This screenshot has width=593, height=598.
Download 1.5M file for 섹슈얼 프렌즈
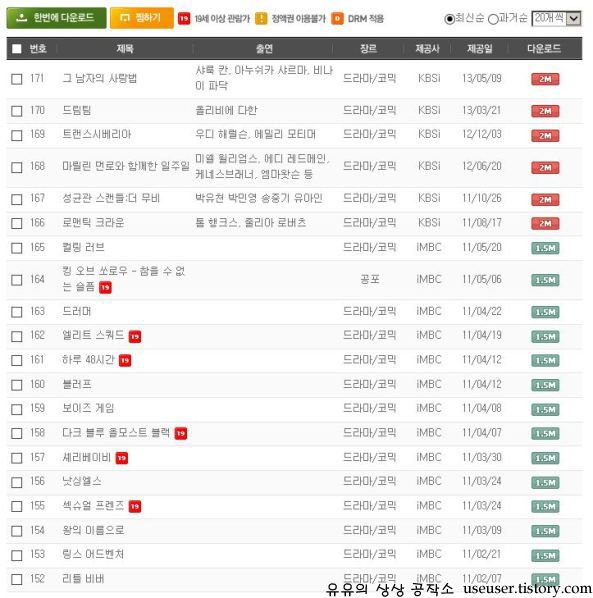tap(545, 506)
